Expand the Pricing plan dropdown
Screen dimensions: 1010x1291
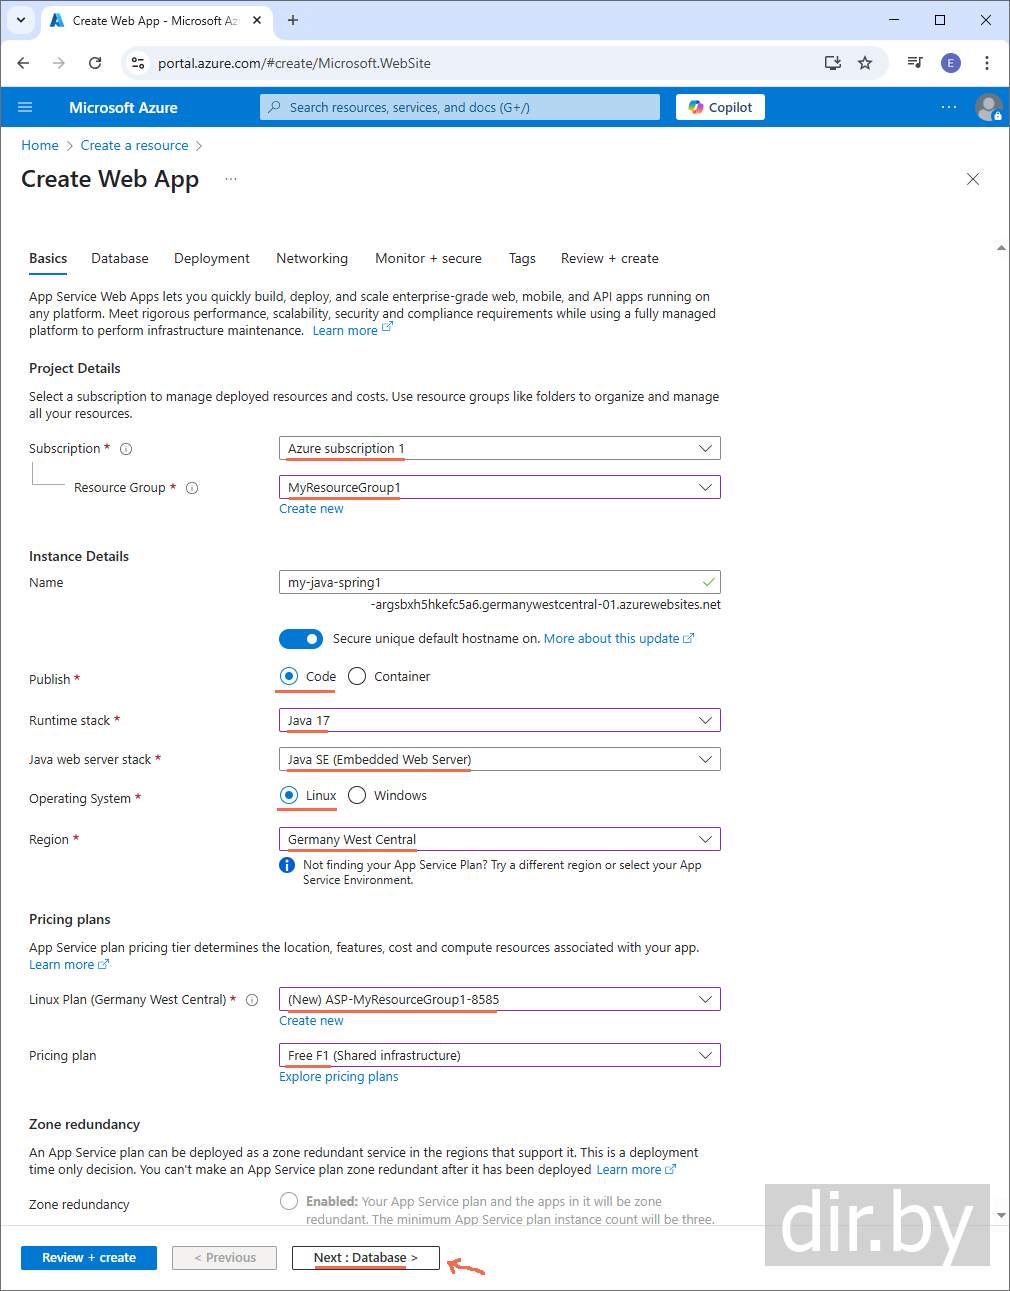pos(499,1056)
